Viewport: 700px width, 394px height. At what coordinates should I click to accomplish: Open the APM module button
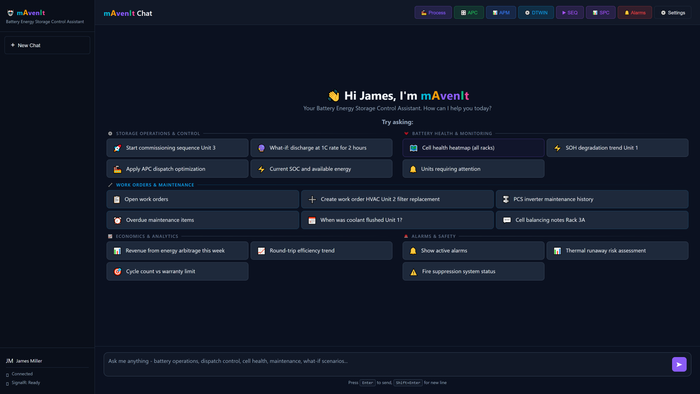tap(501, 12)
